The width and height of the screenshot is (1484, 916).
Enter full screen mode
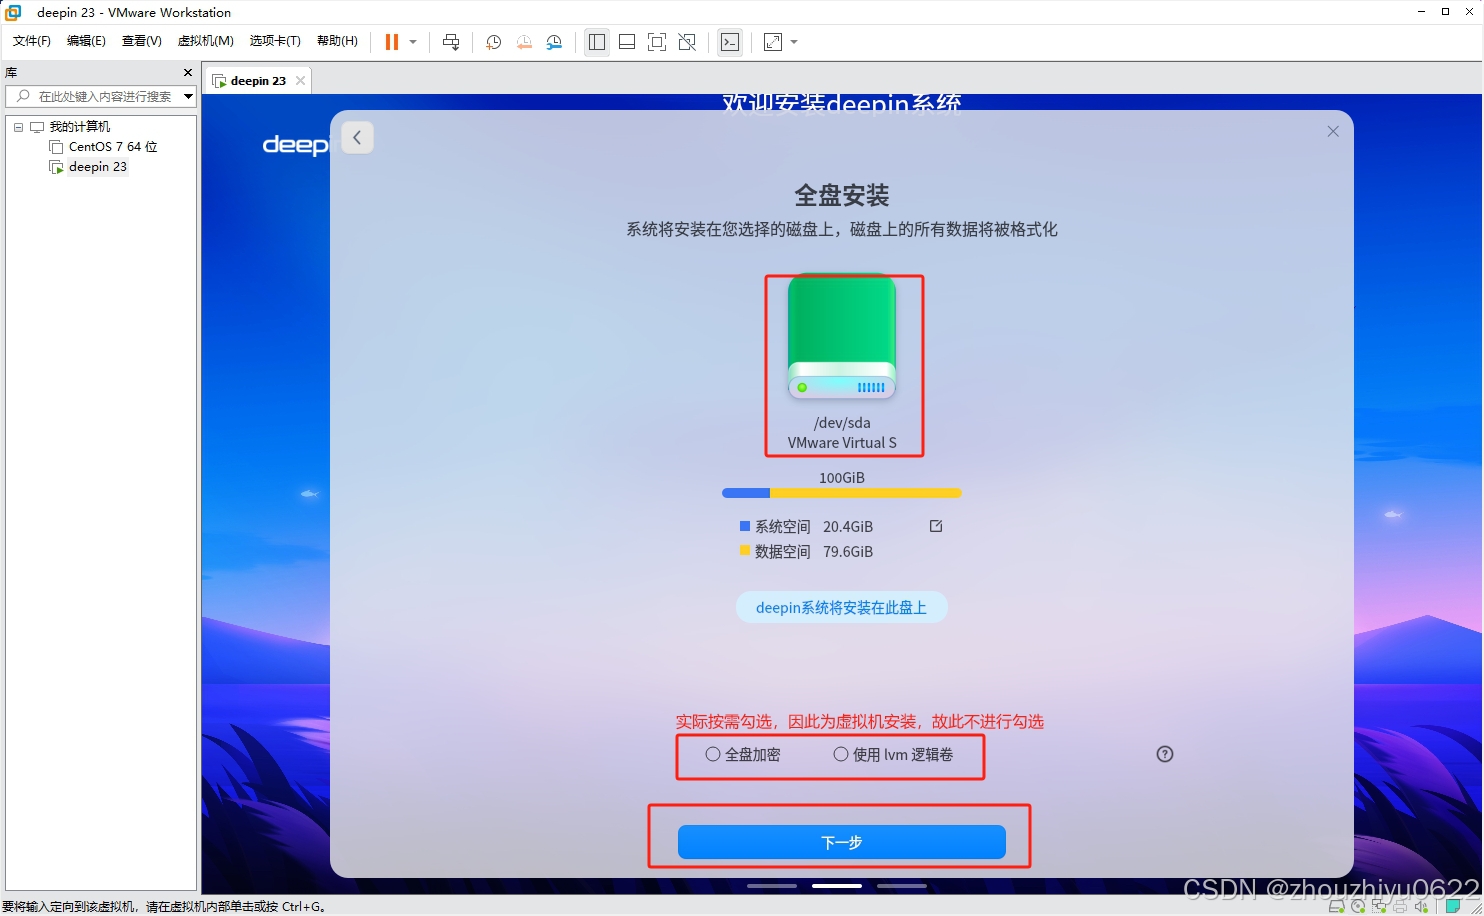coord(657,42)
